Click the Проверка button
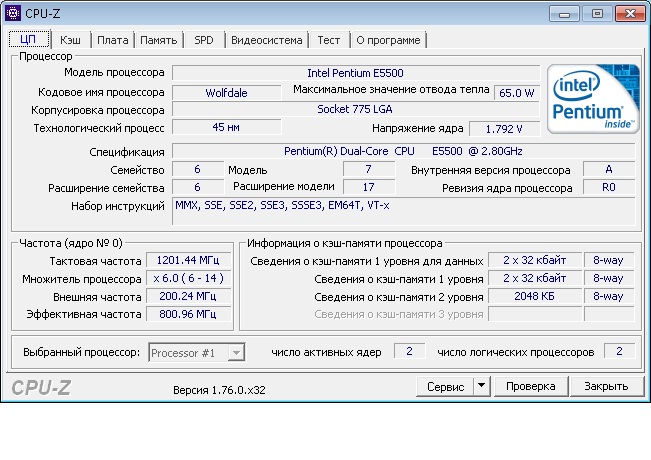651x460 pixels. coord(531,387)
